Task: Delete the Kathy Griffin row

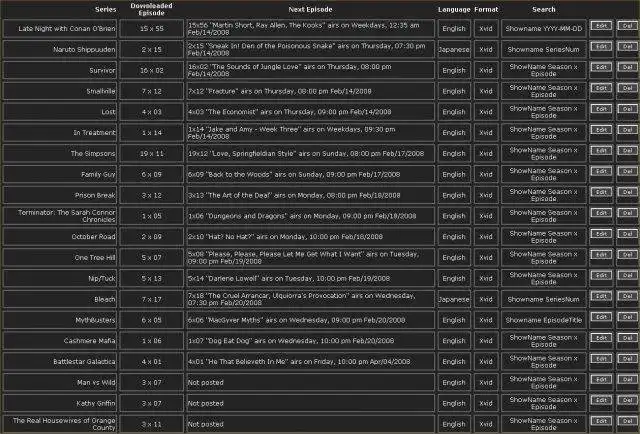Action: pyautogui.click(x=627, y=400)
